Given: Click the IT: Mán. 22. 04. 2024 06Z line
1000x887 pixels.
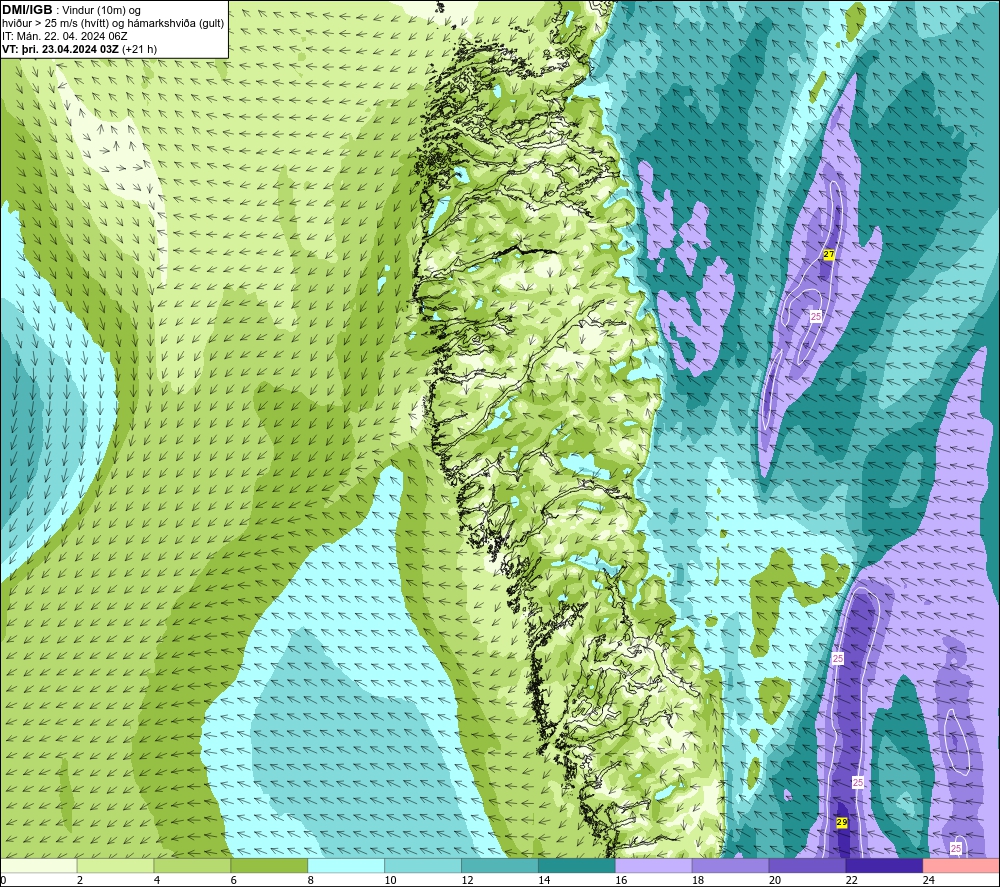Looking at the screenshot, I should tap(64, 36).
